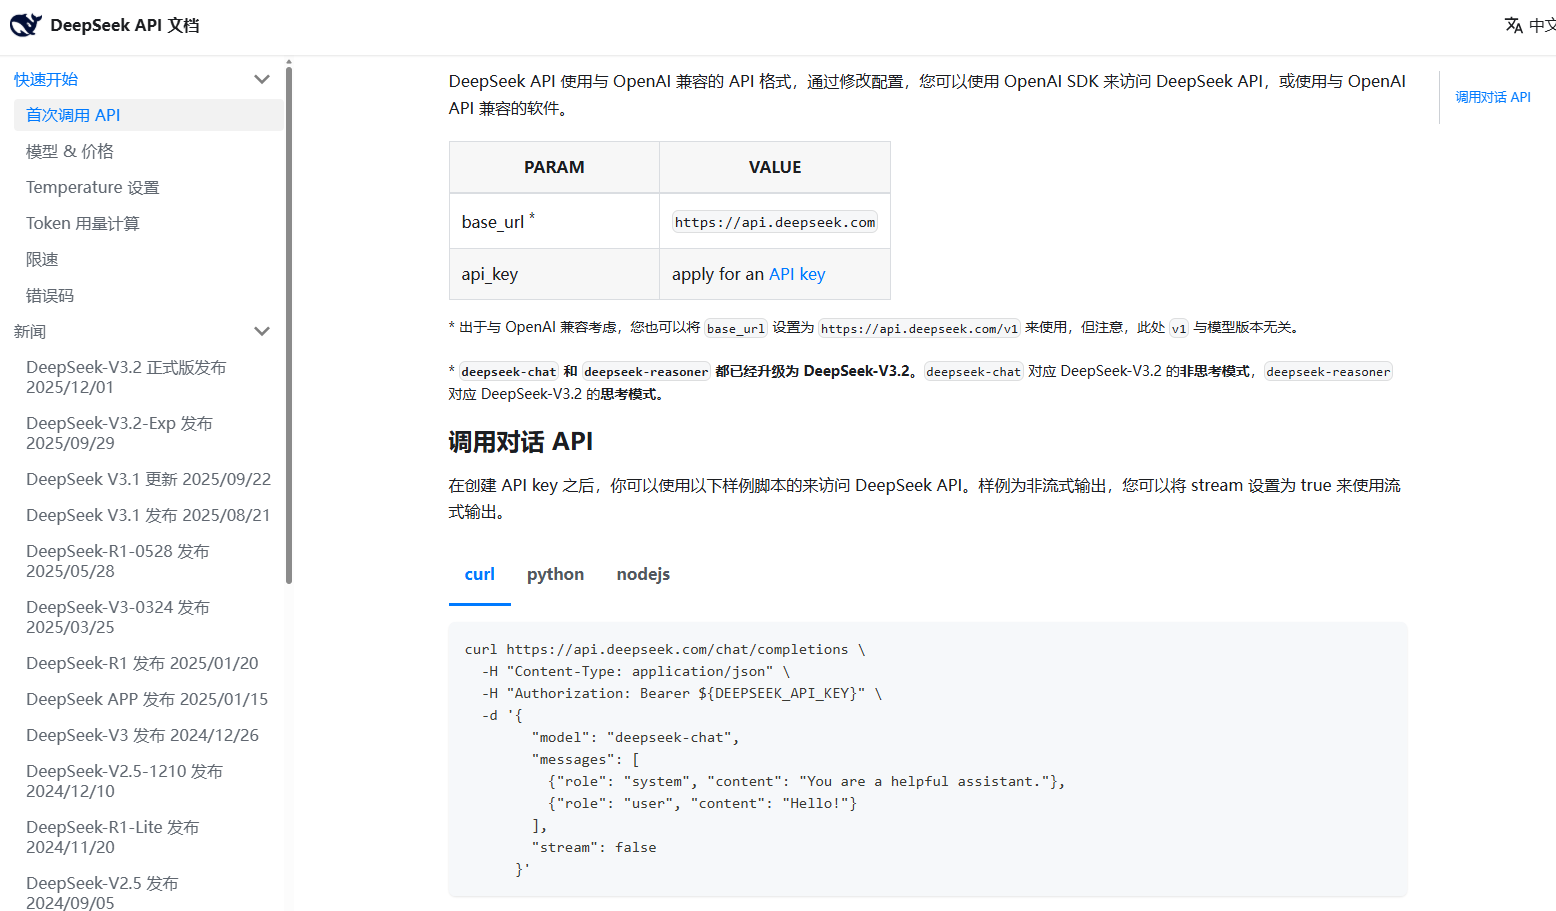Collapse the 新闻 section chevron
Viewport: 1556px width, 911px height.
(262, 331)
